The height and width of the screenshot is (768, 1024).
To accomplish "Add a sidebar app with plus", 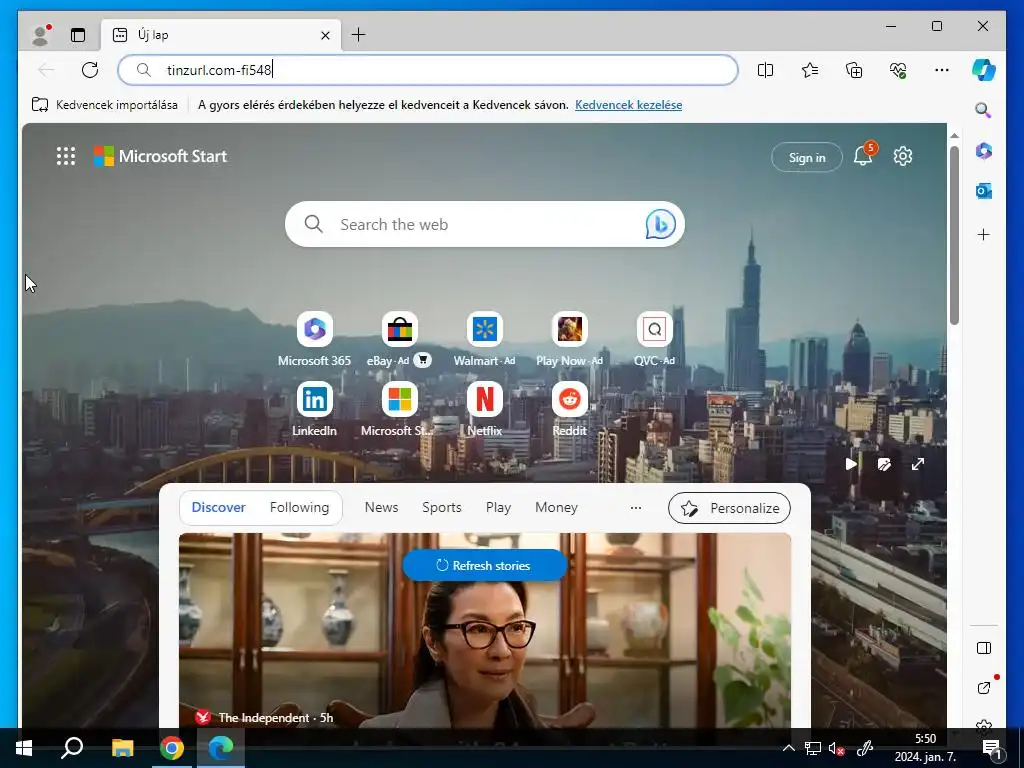I will [x=984, y=234].
